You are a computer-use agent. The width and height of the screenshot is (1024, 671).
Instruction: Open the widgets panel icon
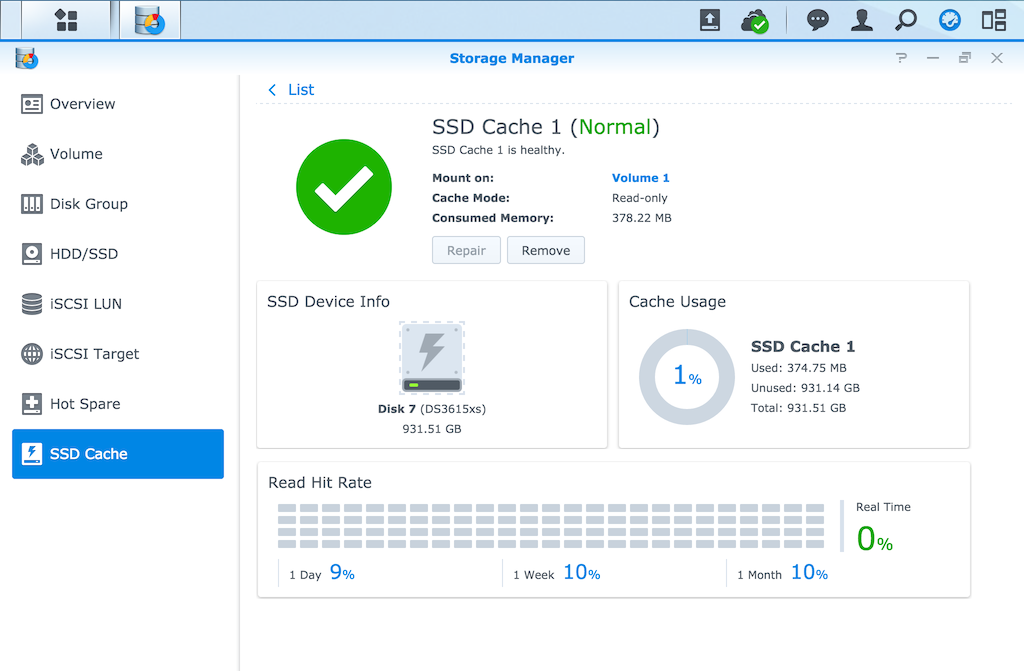pos(994,20)
